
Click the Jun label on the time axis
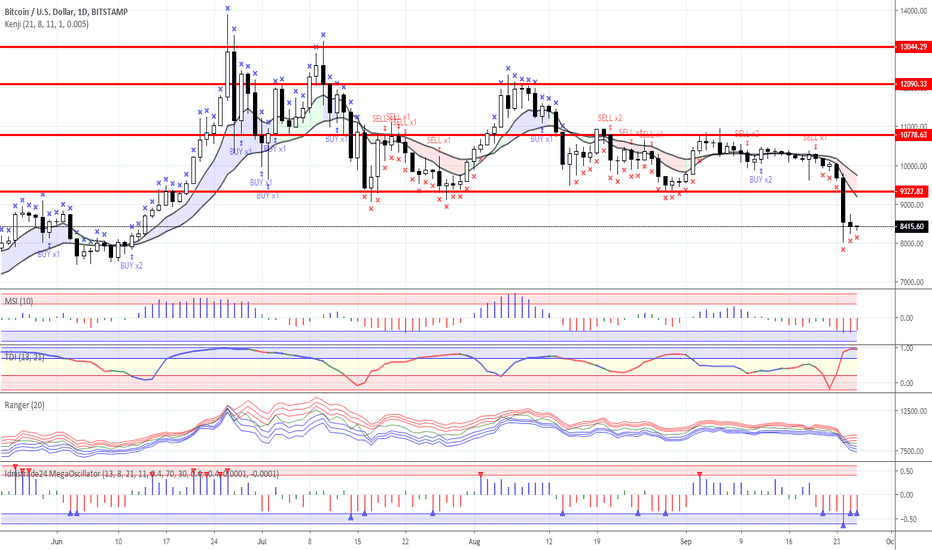click(x=56, y=542)
